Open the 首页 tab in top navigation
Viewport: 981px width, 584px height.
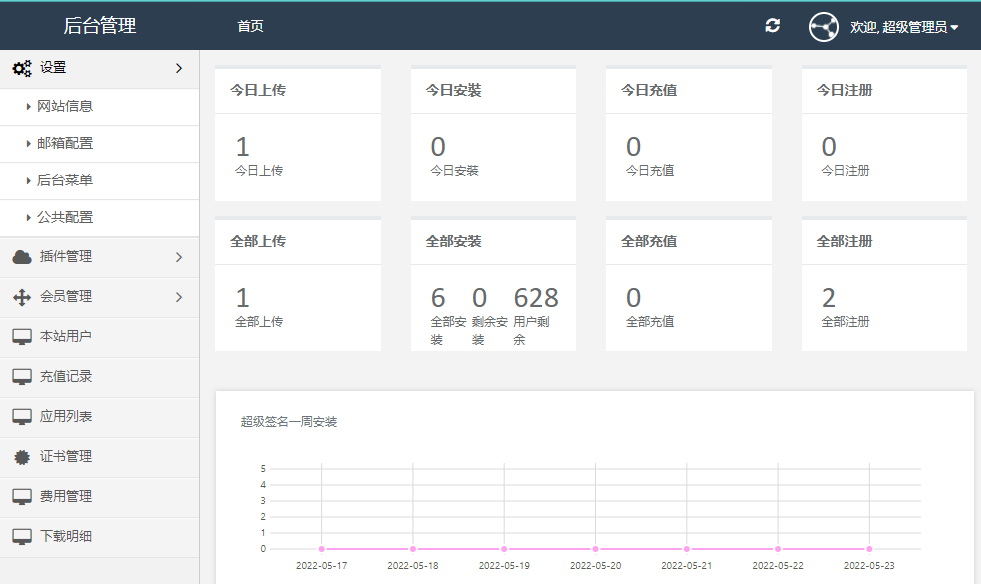[250, 26]
